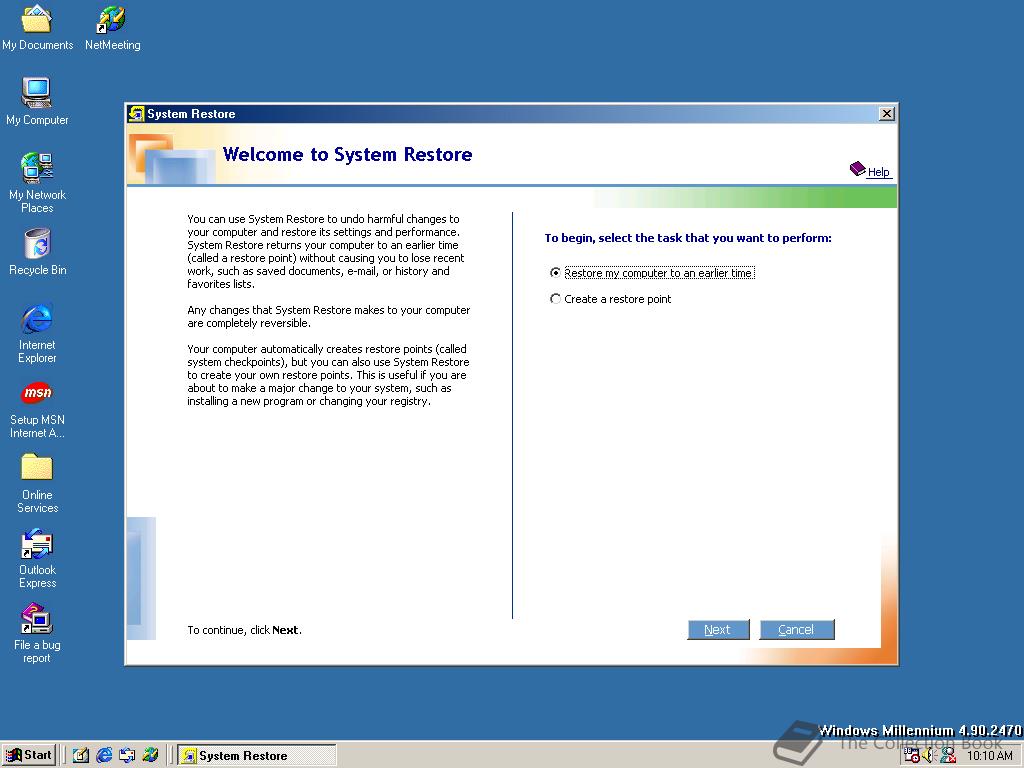Click Show Desktop in Quick Launch
The width and height of the screenshot is (1024, 768).
pyautogui.click(x=81, y=755)
